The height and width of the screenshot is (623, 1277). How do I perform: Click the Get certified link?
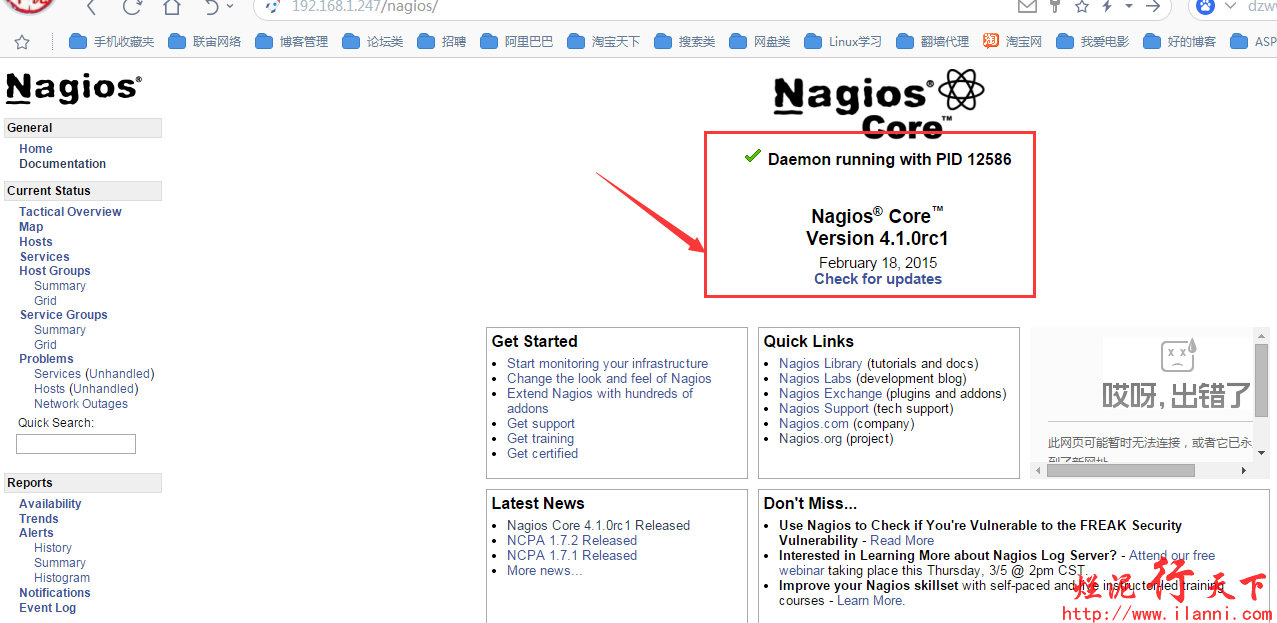click(x=542, y=454)
